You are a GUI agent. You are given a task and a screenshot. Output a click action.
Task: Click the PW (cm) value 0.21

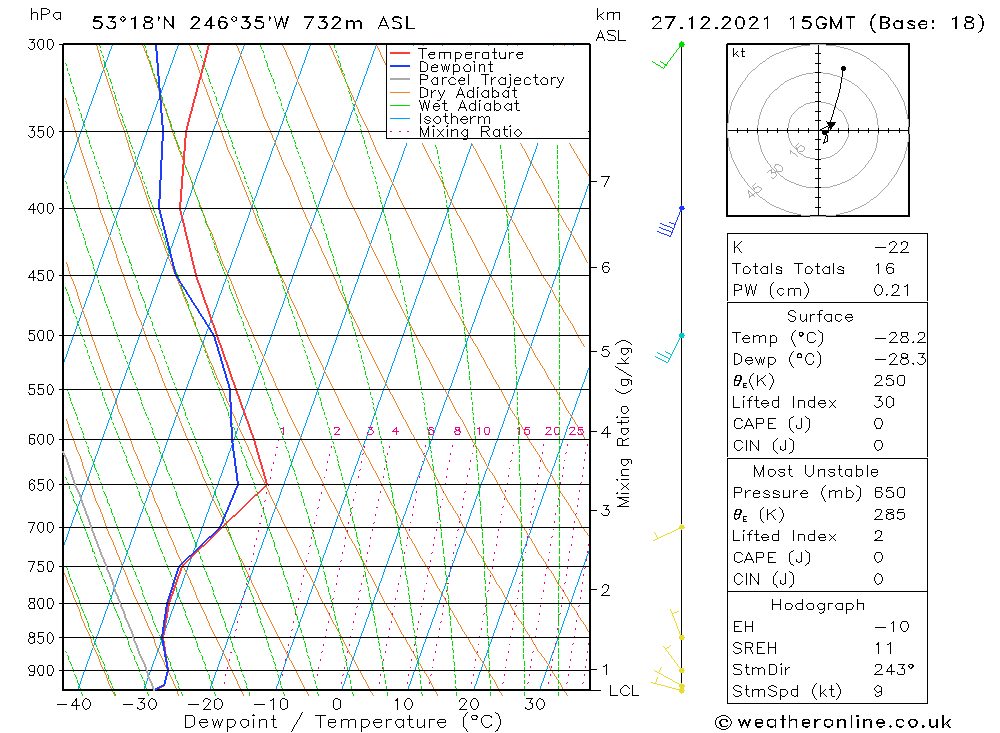(892, 290)
